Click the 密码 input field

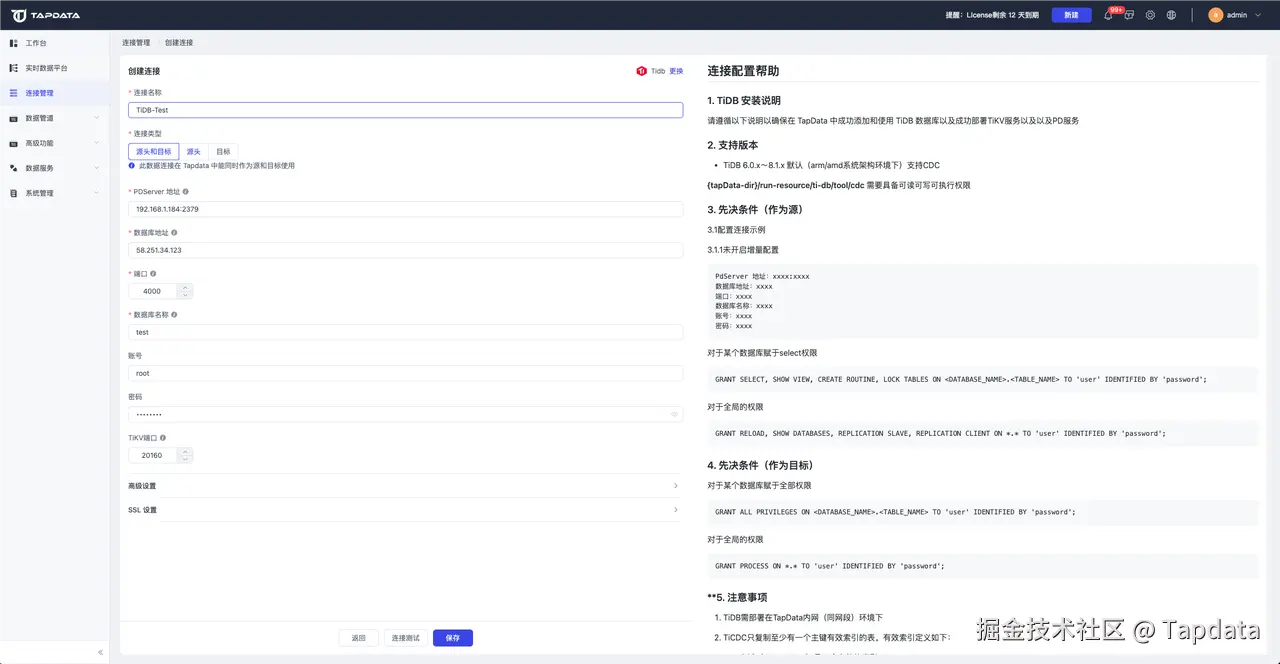coord(405,414)
